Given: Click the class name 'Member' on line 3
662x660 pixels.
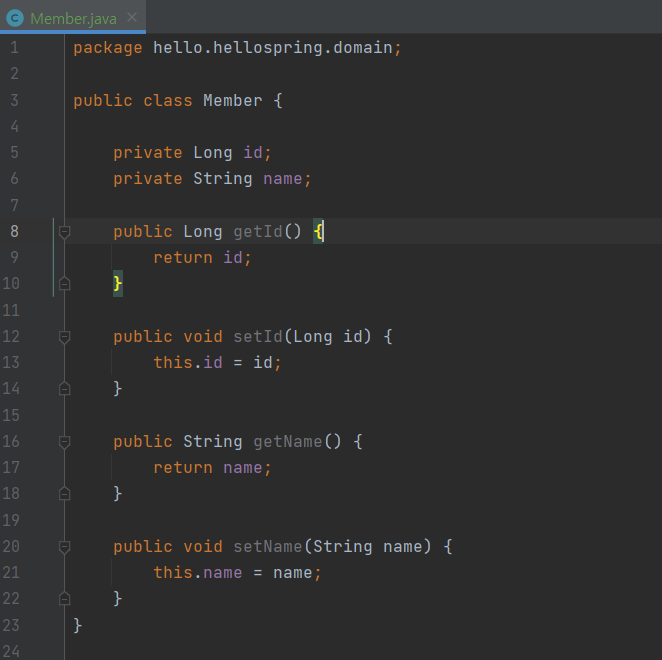Looking at the screenshot, I should [233, 100].
